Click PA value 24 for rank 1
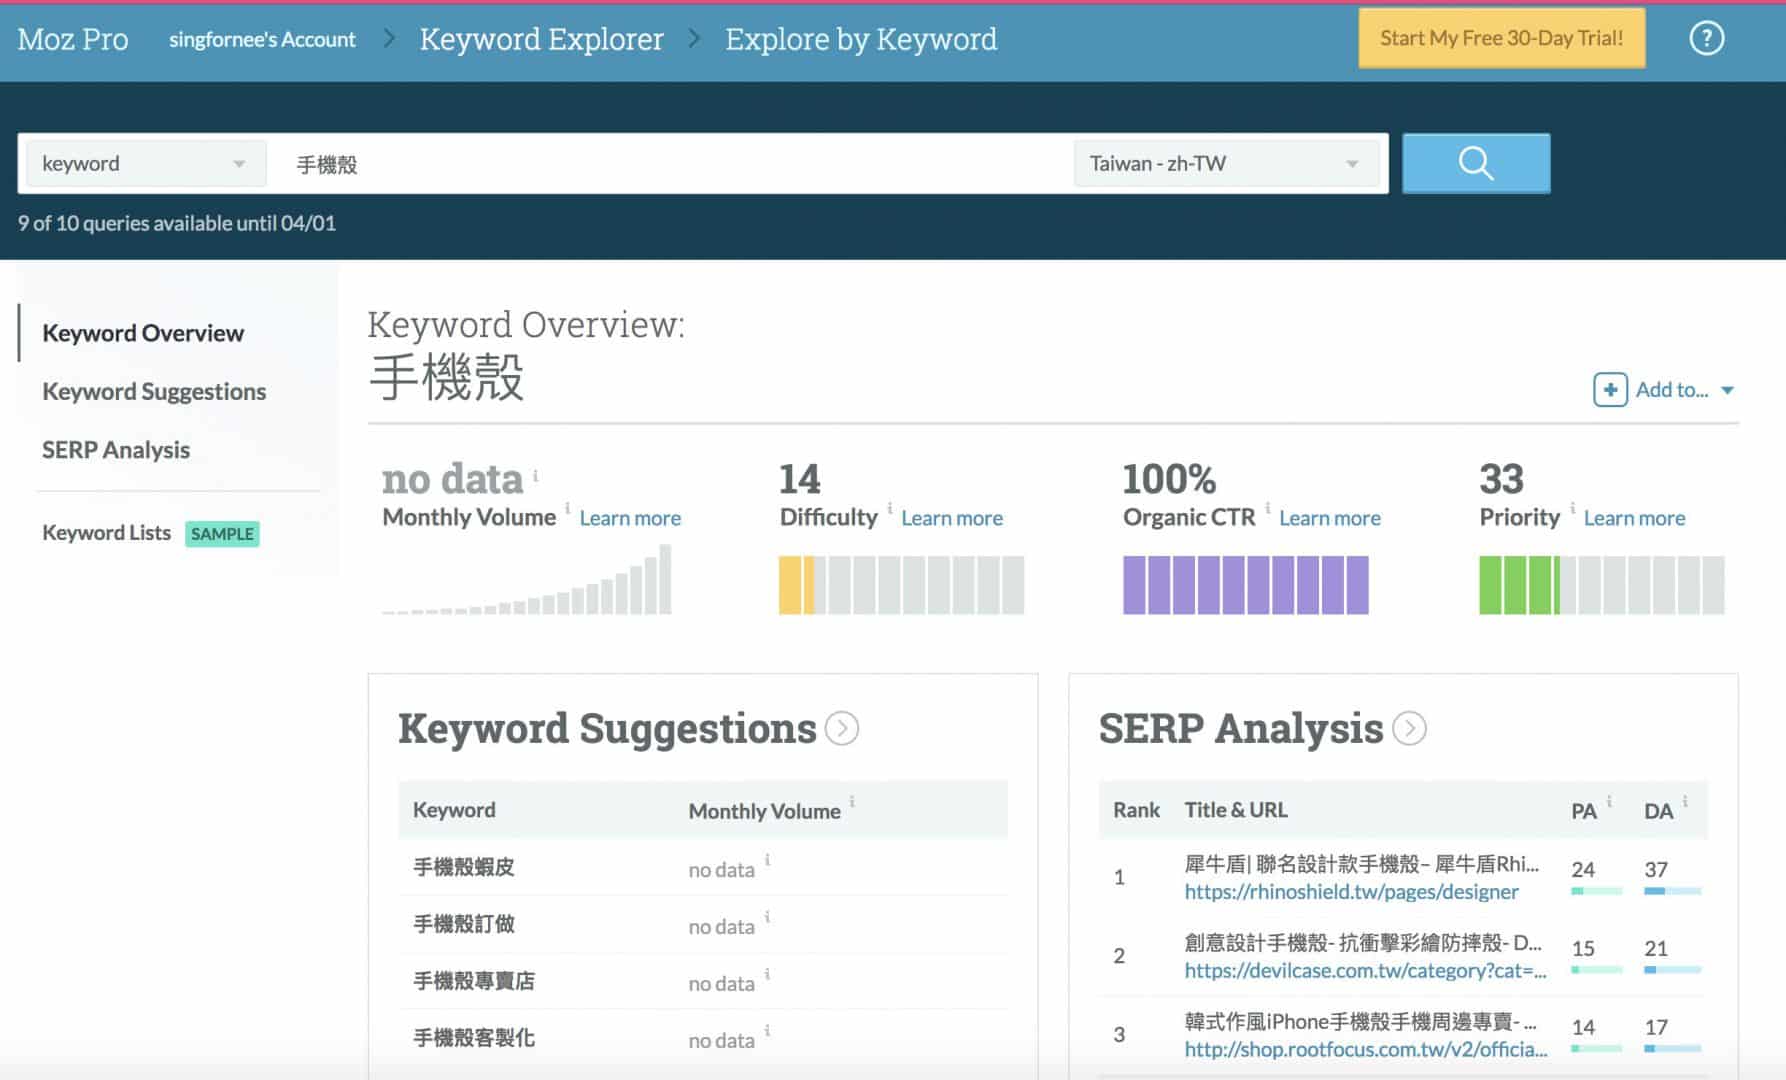This screenshot has width=1786, height=1080. [1583, 869]
